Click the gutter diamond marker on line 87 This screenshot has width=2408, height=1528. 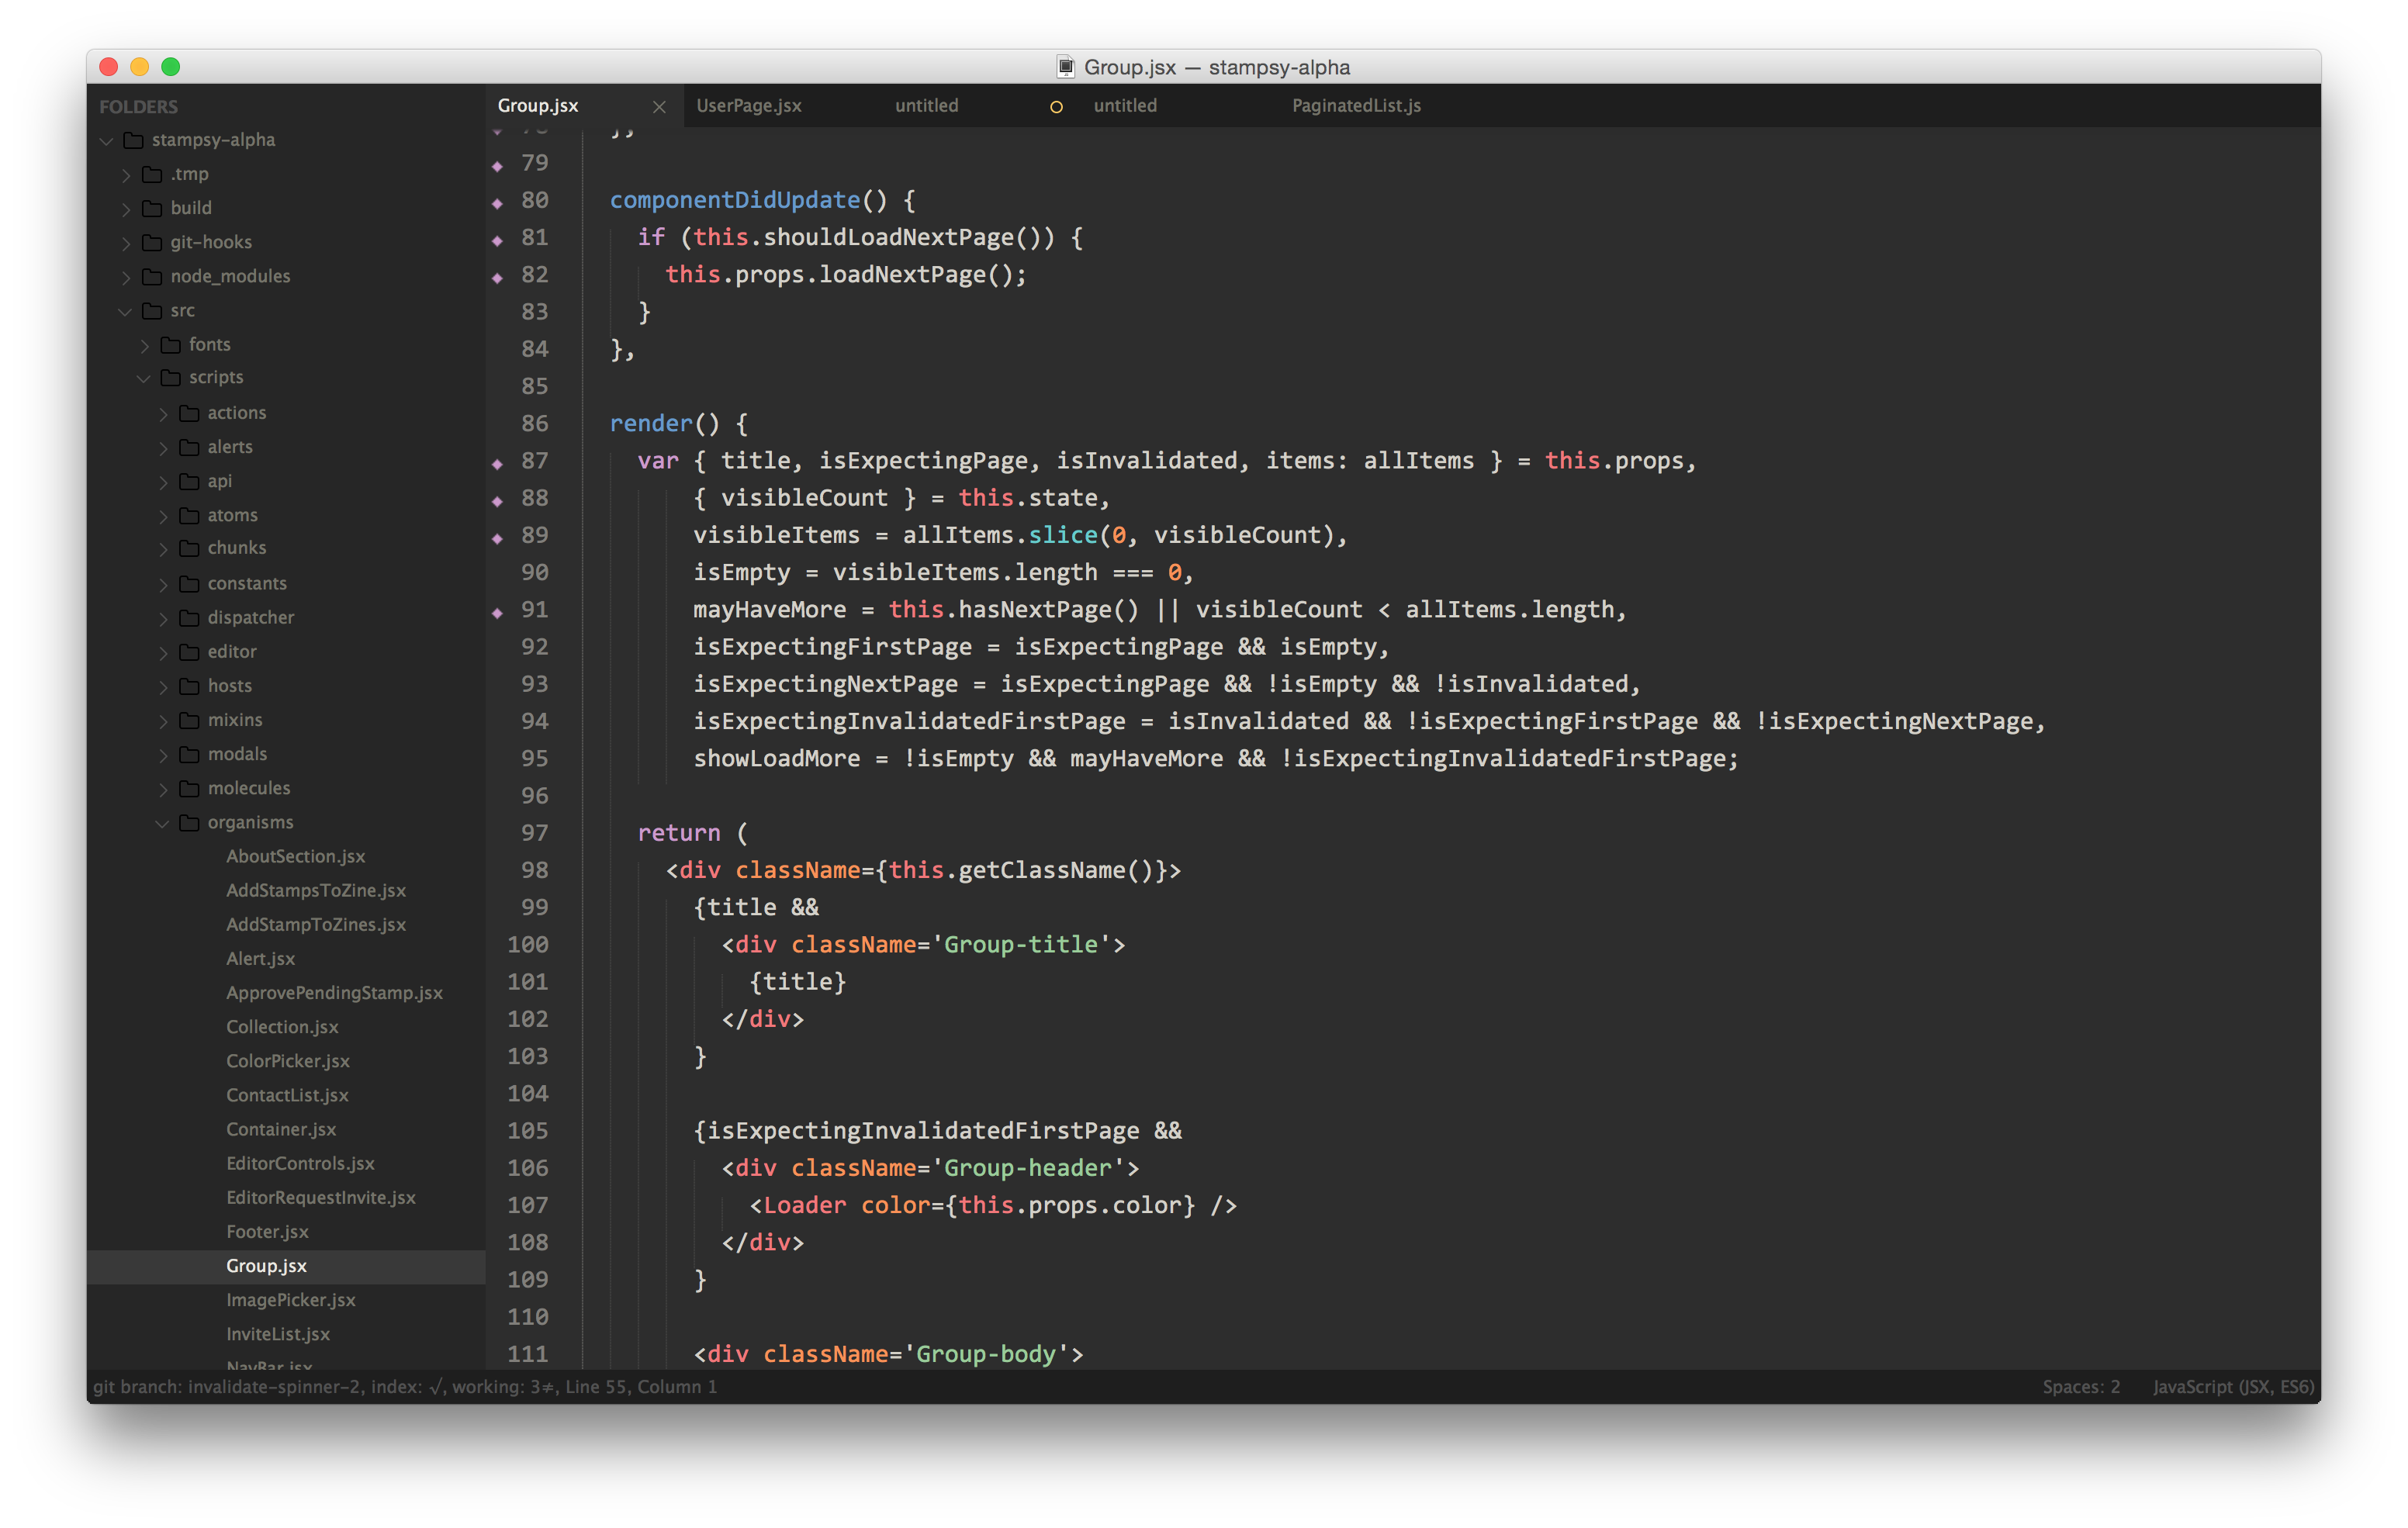[x=497, y=463]
